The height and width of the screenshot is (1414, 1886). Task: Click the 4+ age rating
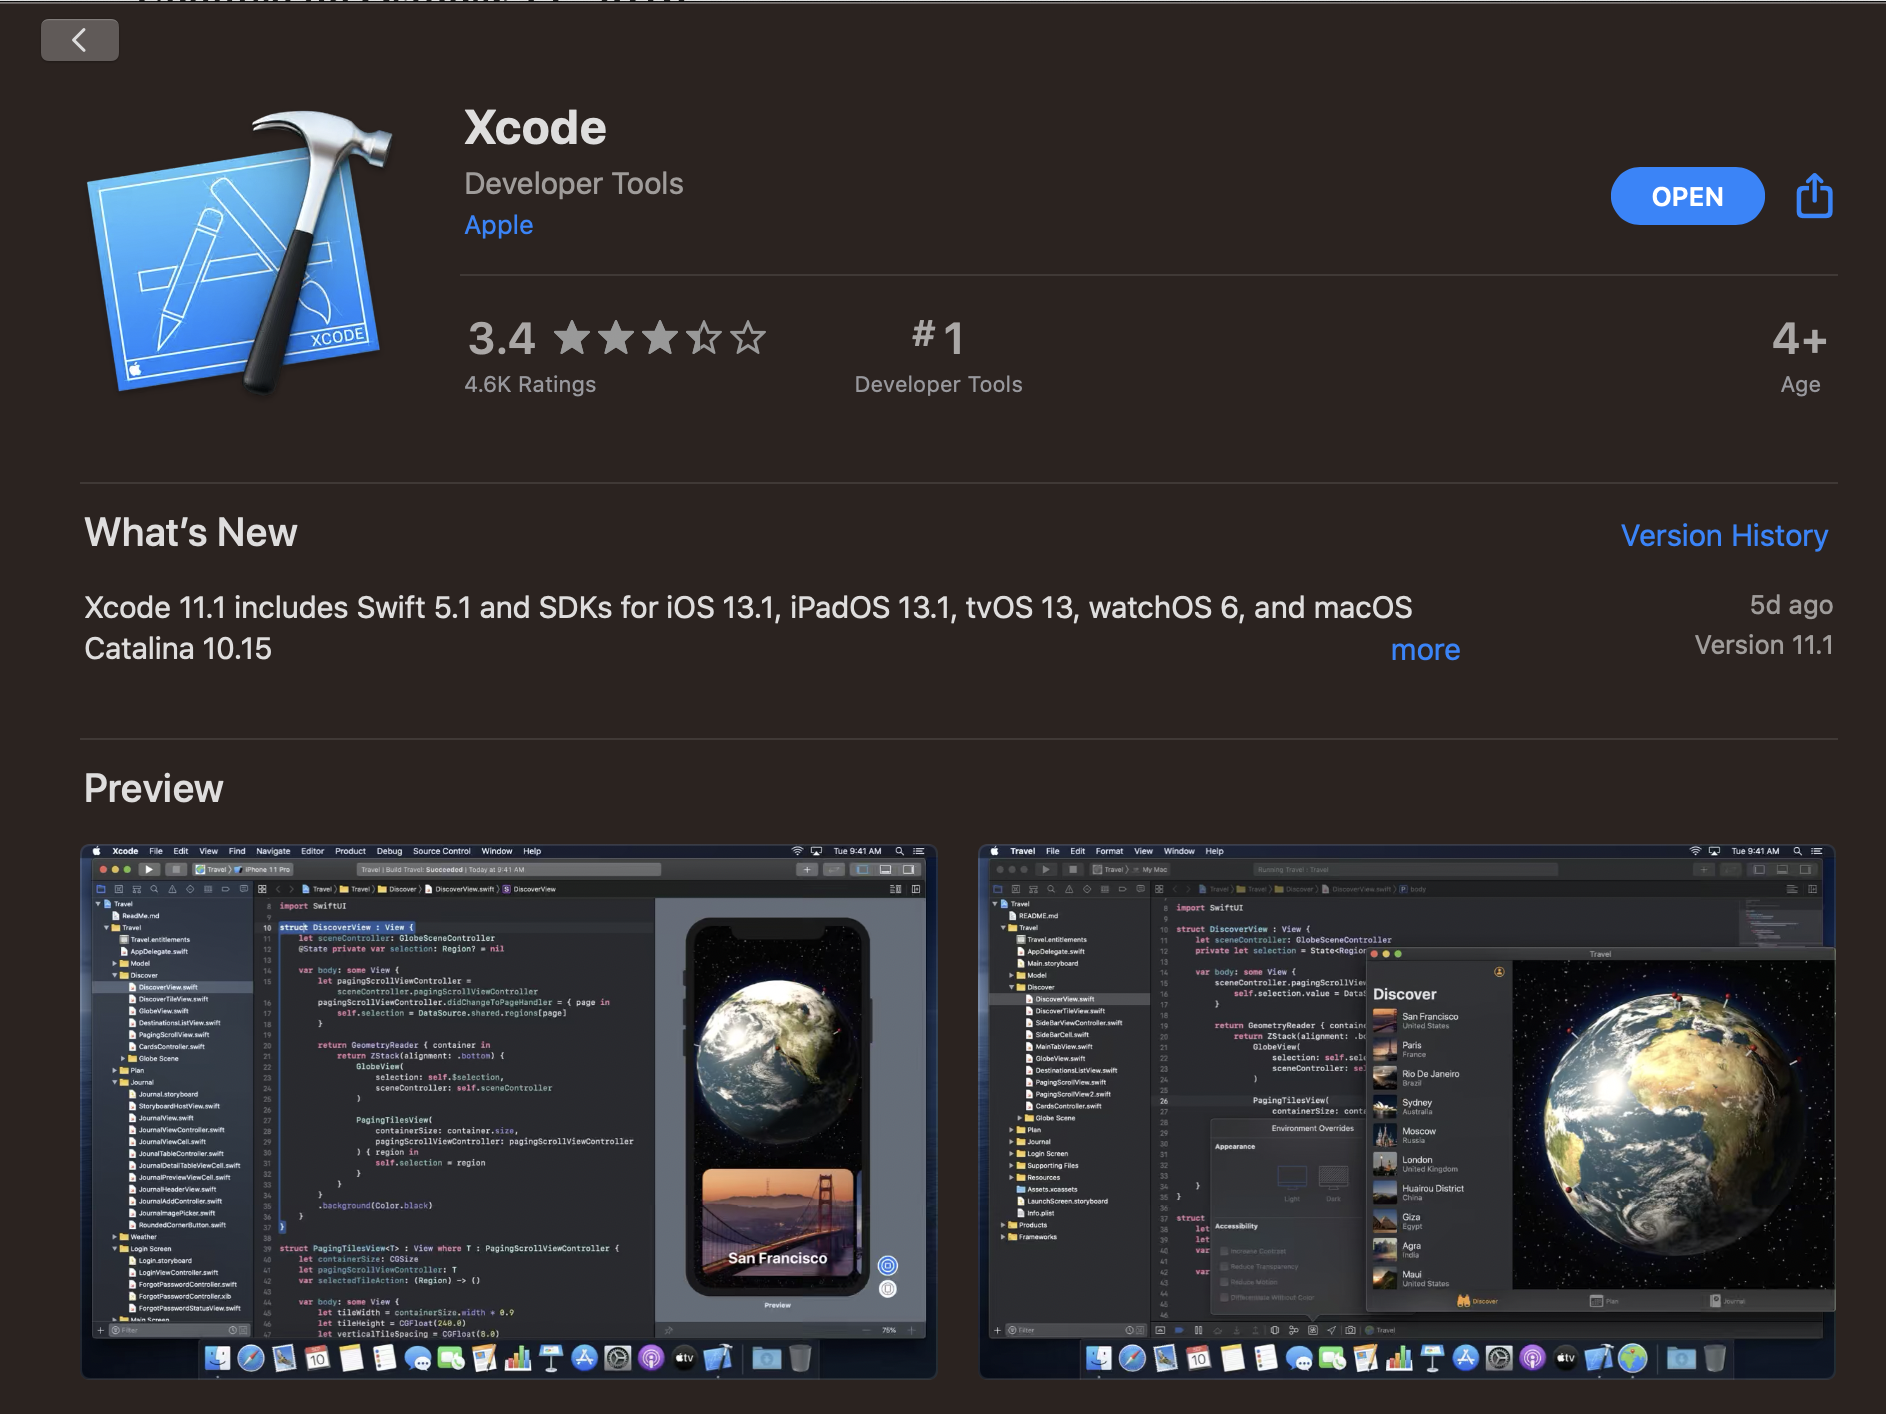click(1800, 356)
